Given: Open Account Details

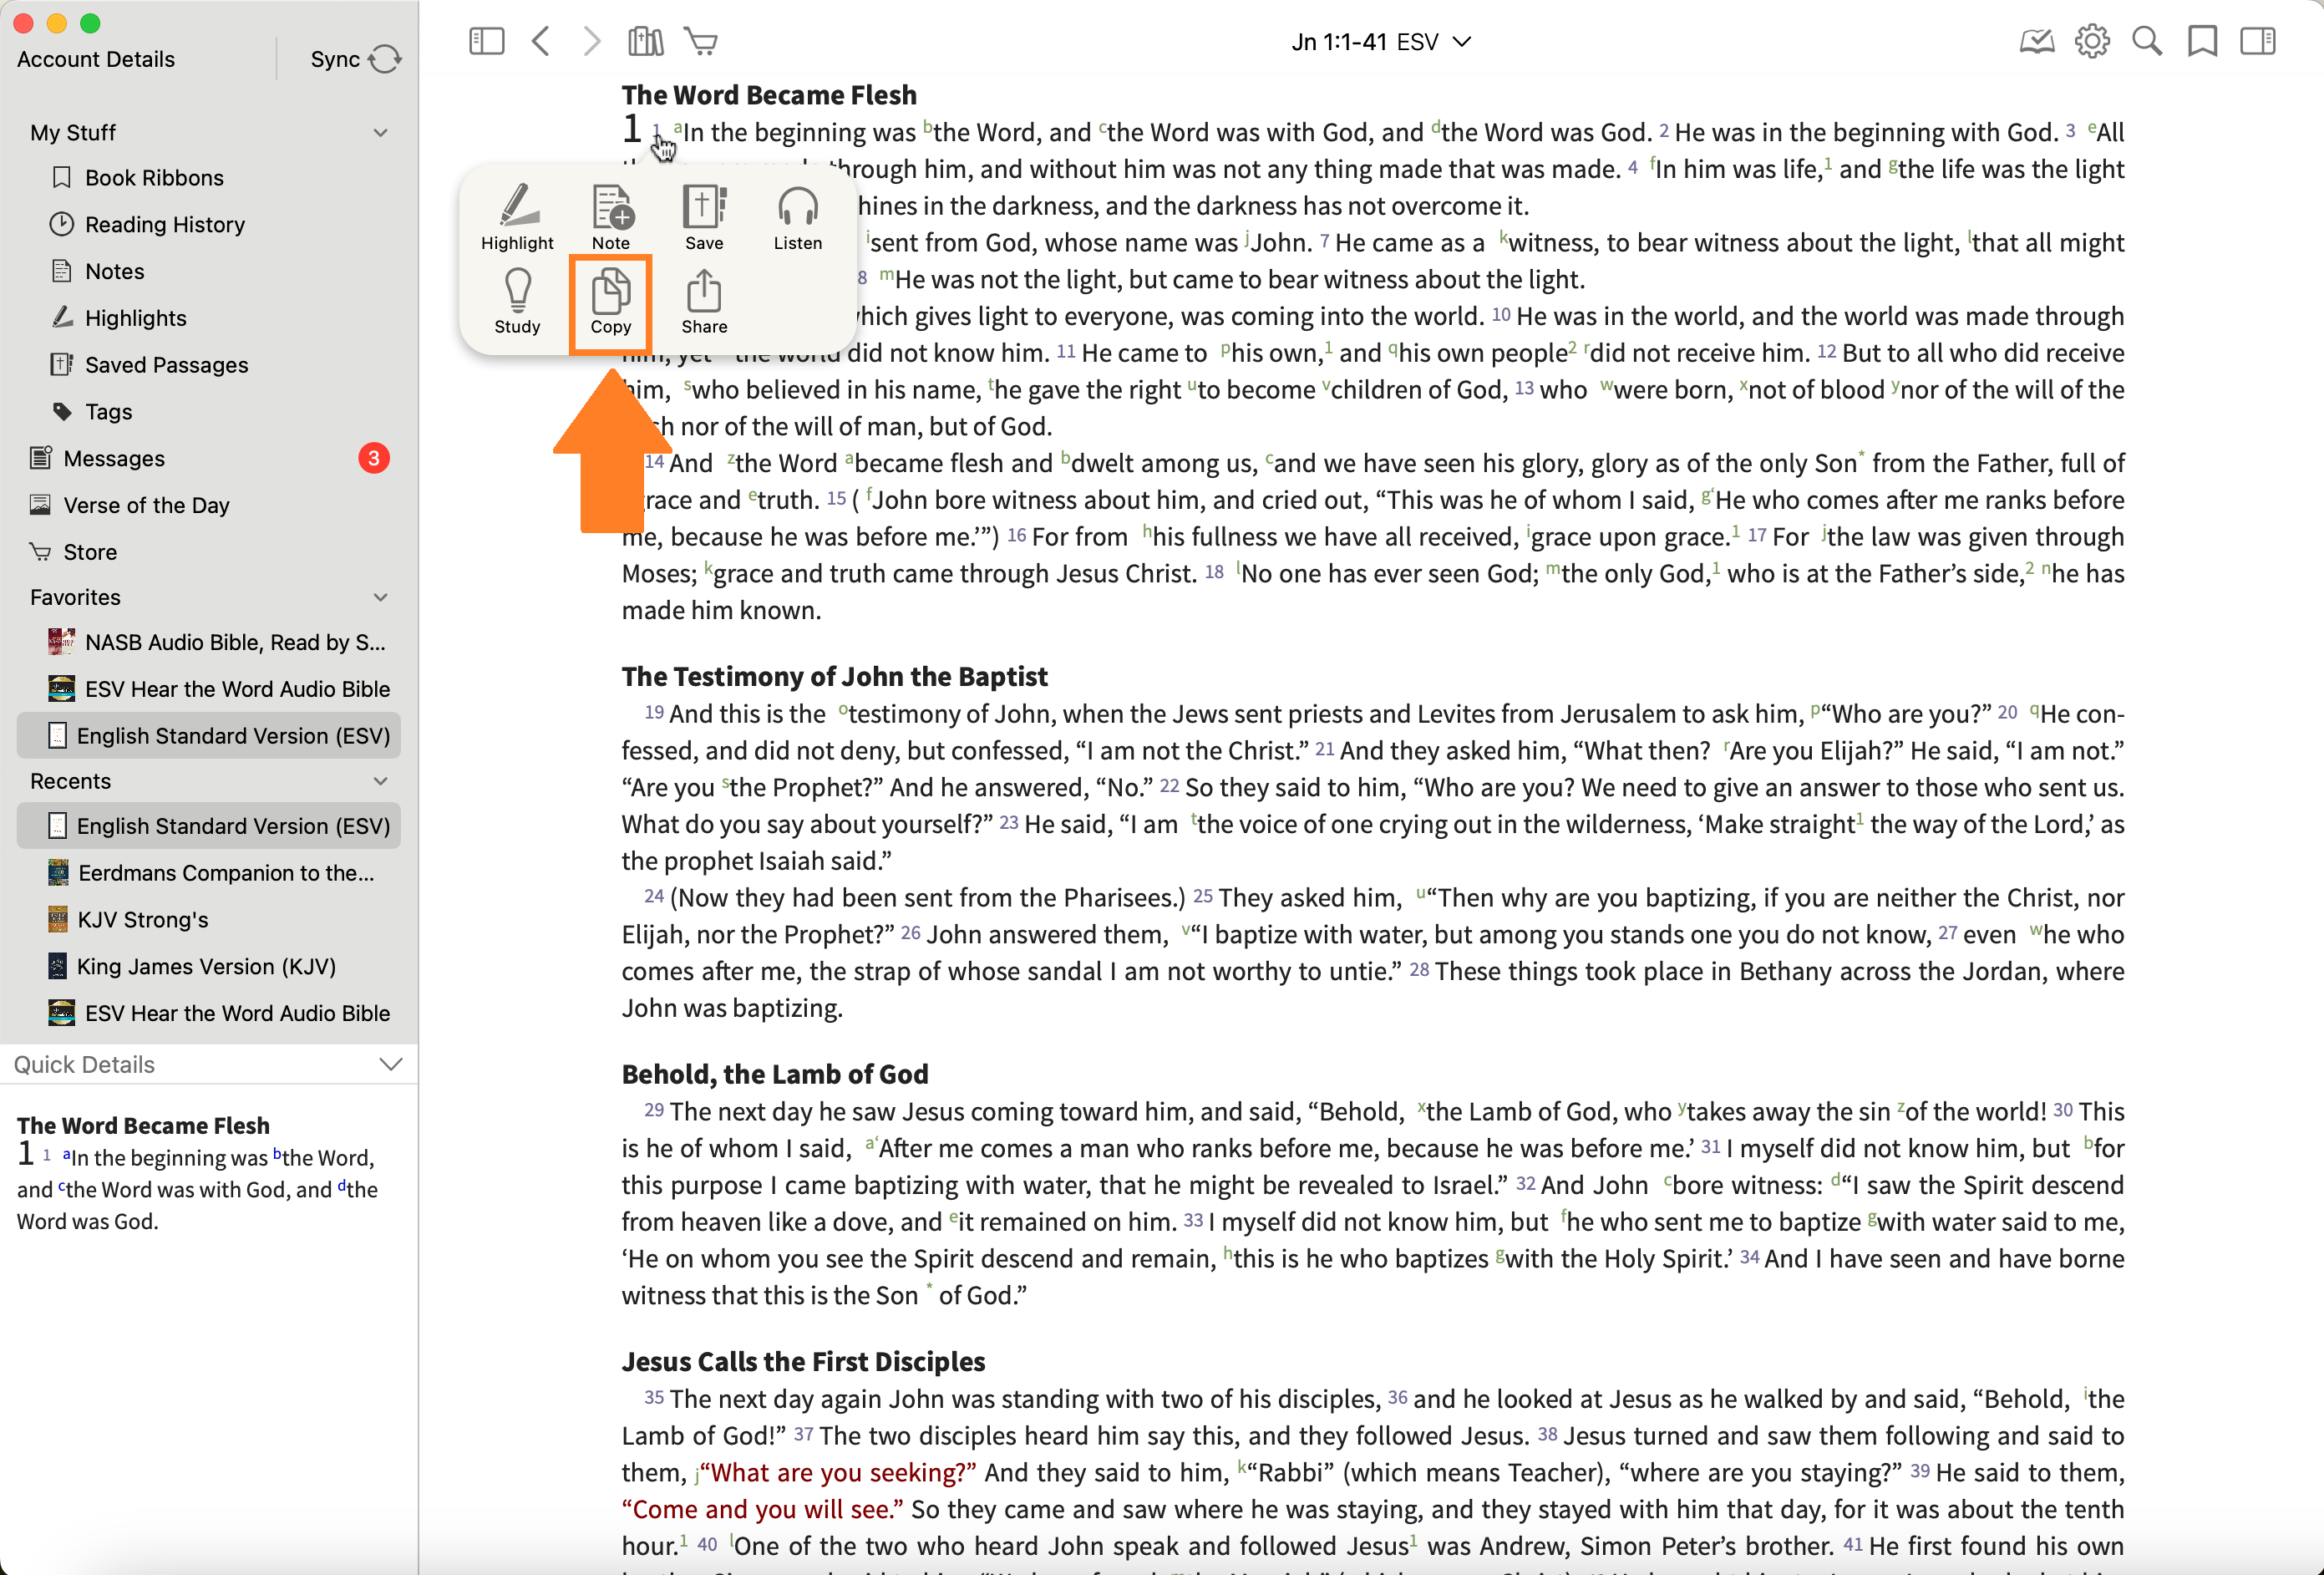Looking at the screenshot, I should 96,59.
